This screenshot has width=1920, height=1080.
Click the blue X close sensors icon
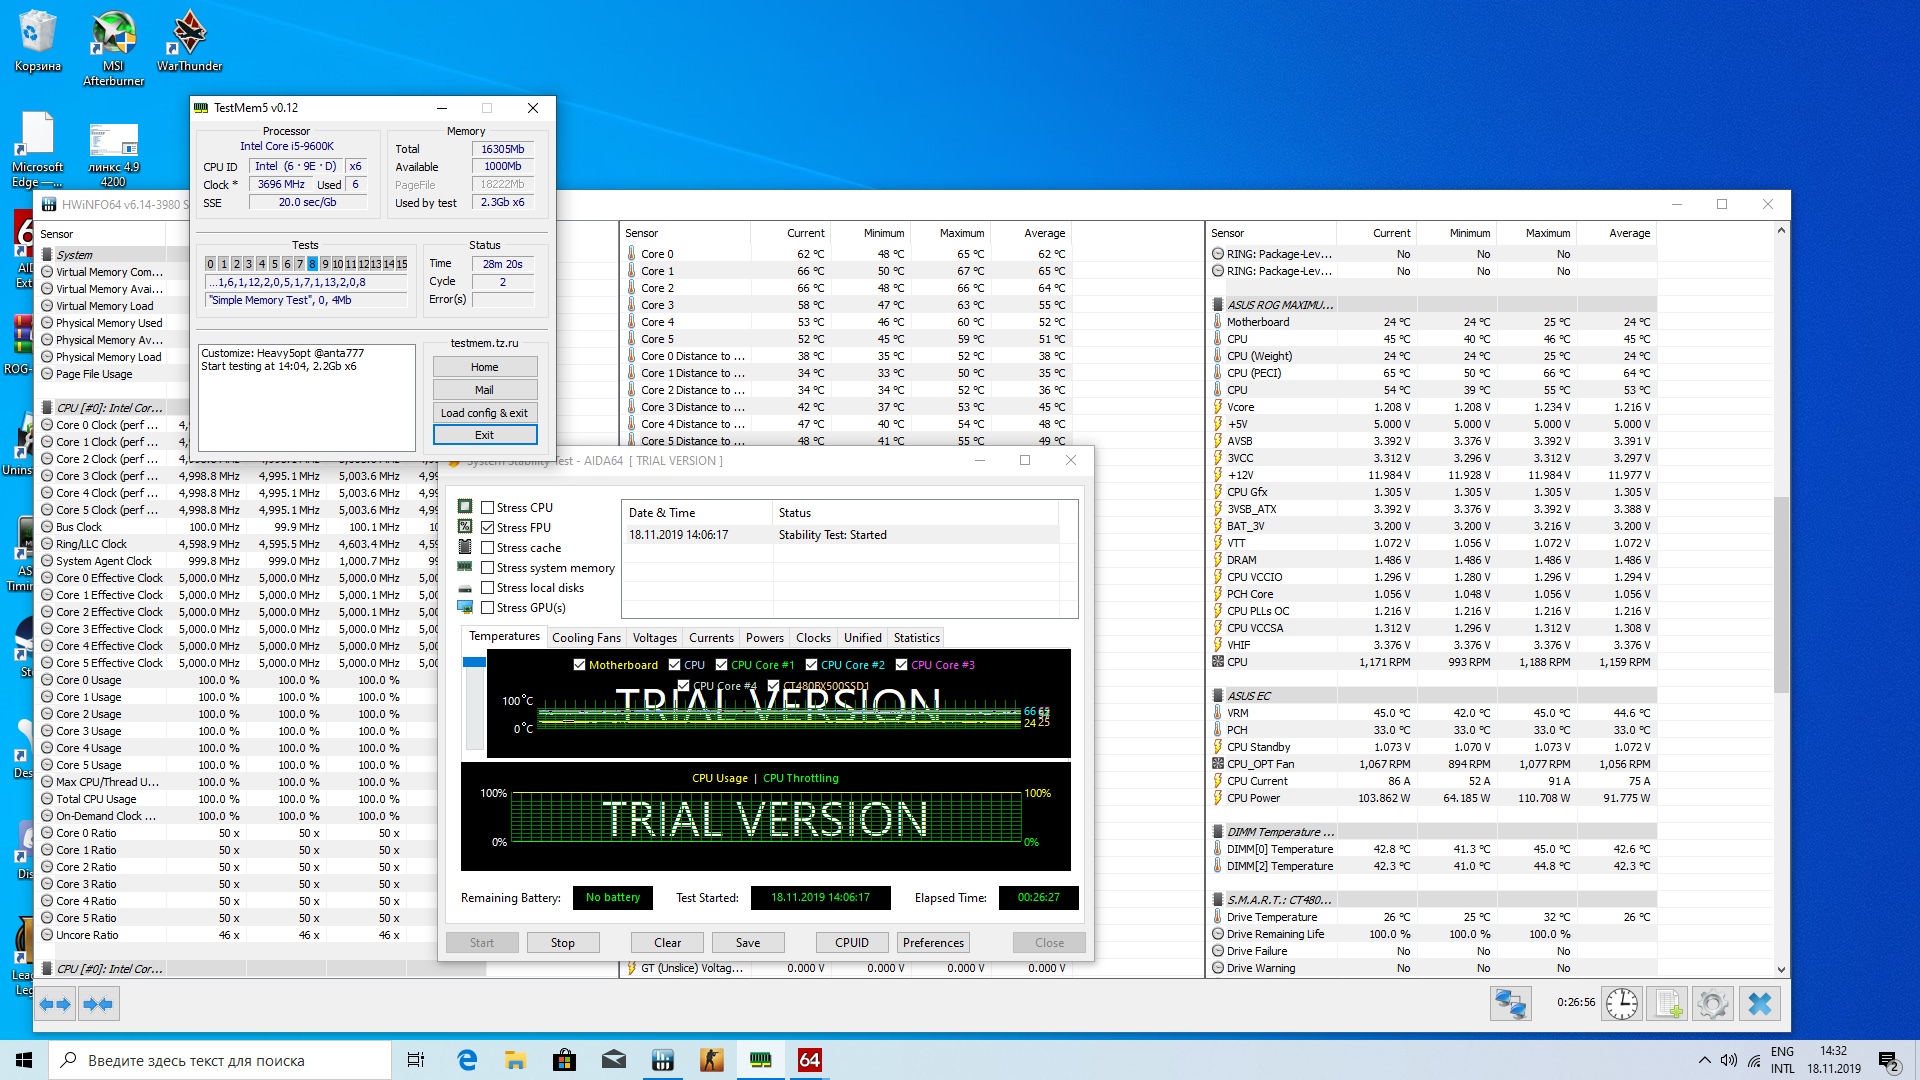1760,1003
